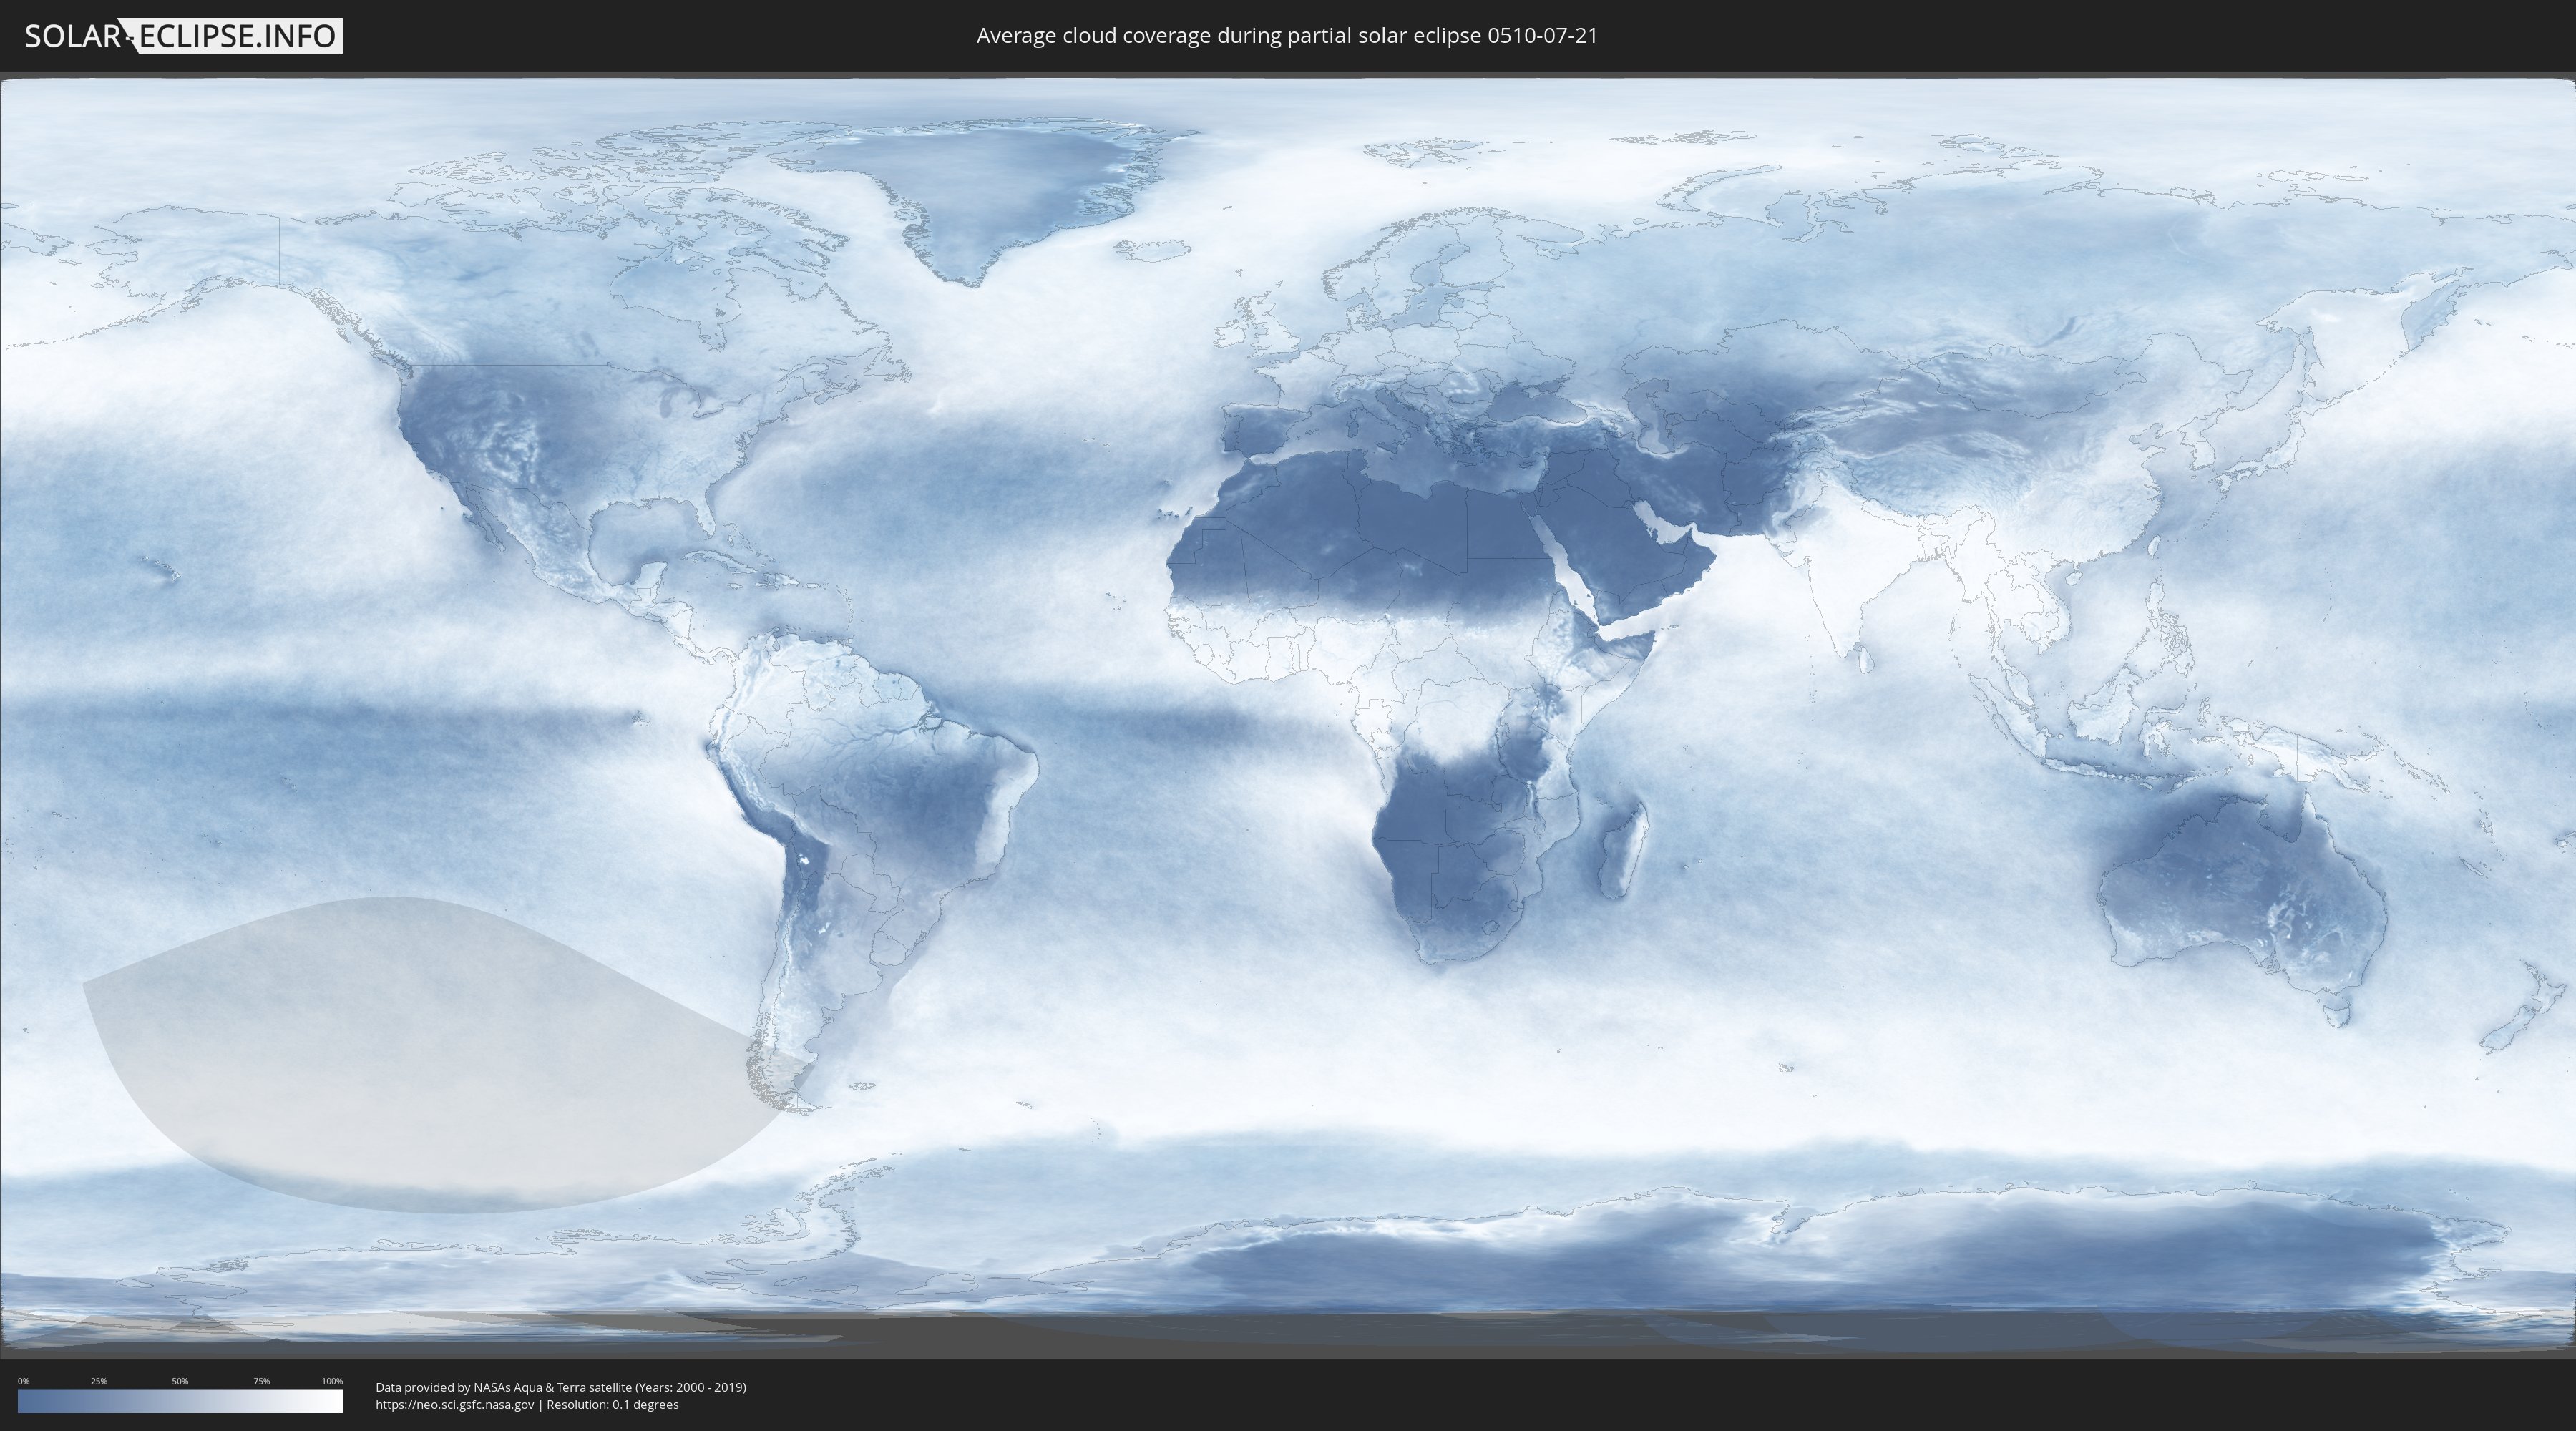Screen dimensions: 2576x1431
Task: Click the 50% legend label
Action: click(x=180, y=1381)
